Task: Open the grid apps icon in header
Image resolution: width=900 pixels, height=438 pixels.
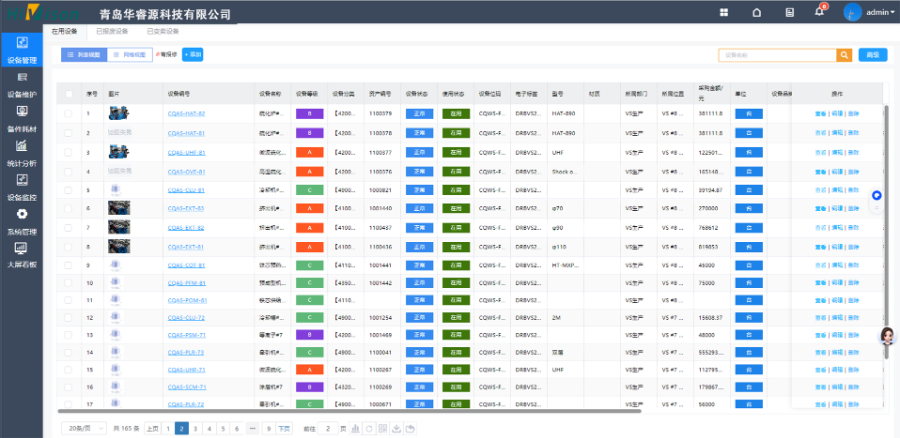Action: (723, 12)
